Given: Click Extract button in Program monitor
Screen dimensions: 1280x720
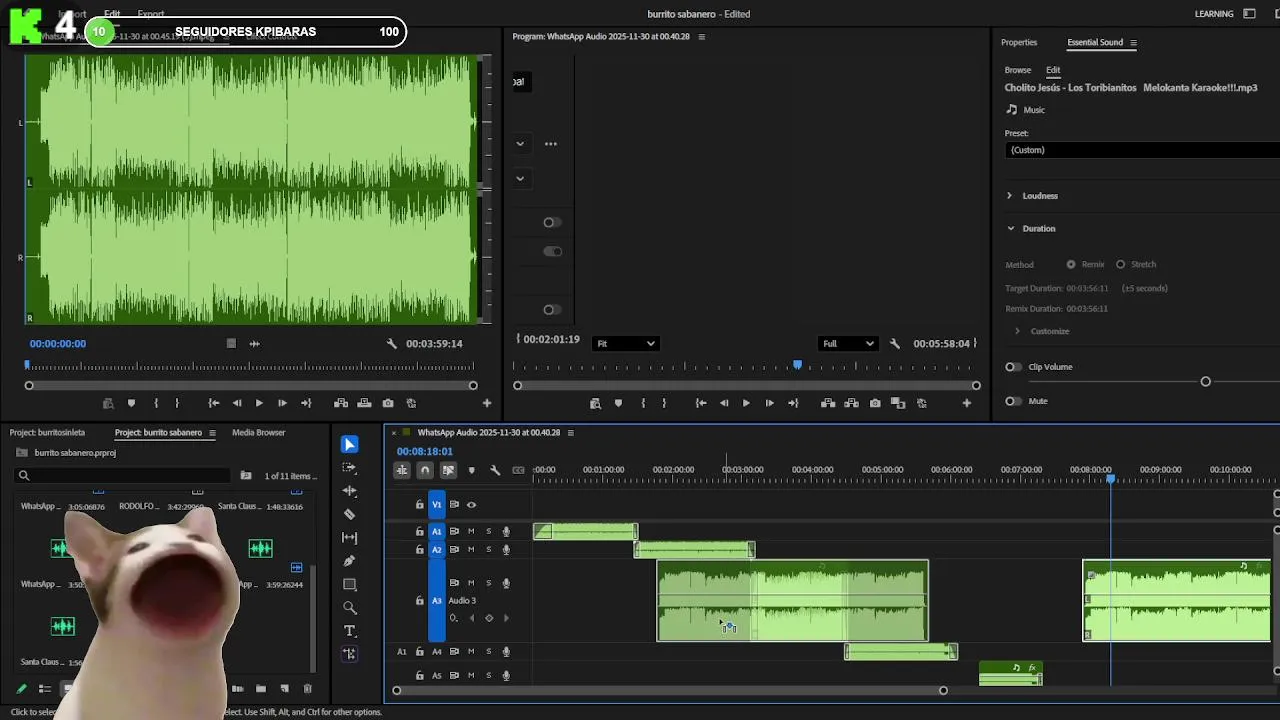Looking at the screenshot, I should [x=852, y=403].
